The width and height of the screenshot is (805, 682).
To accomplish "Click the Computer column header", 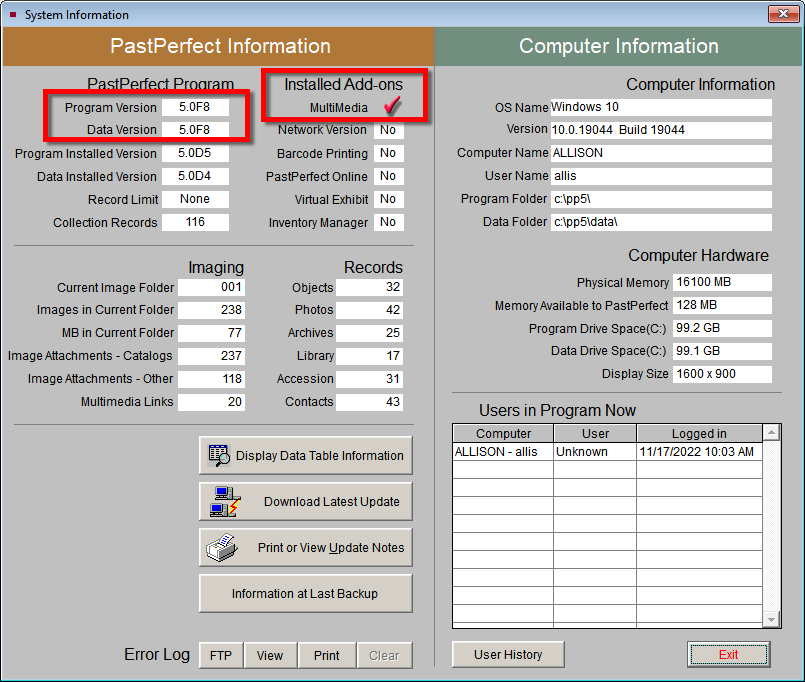I will (503, 434).
